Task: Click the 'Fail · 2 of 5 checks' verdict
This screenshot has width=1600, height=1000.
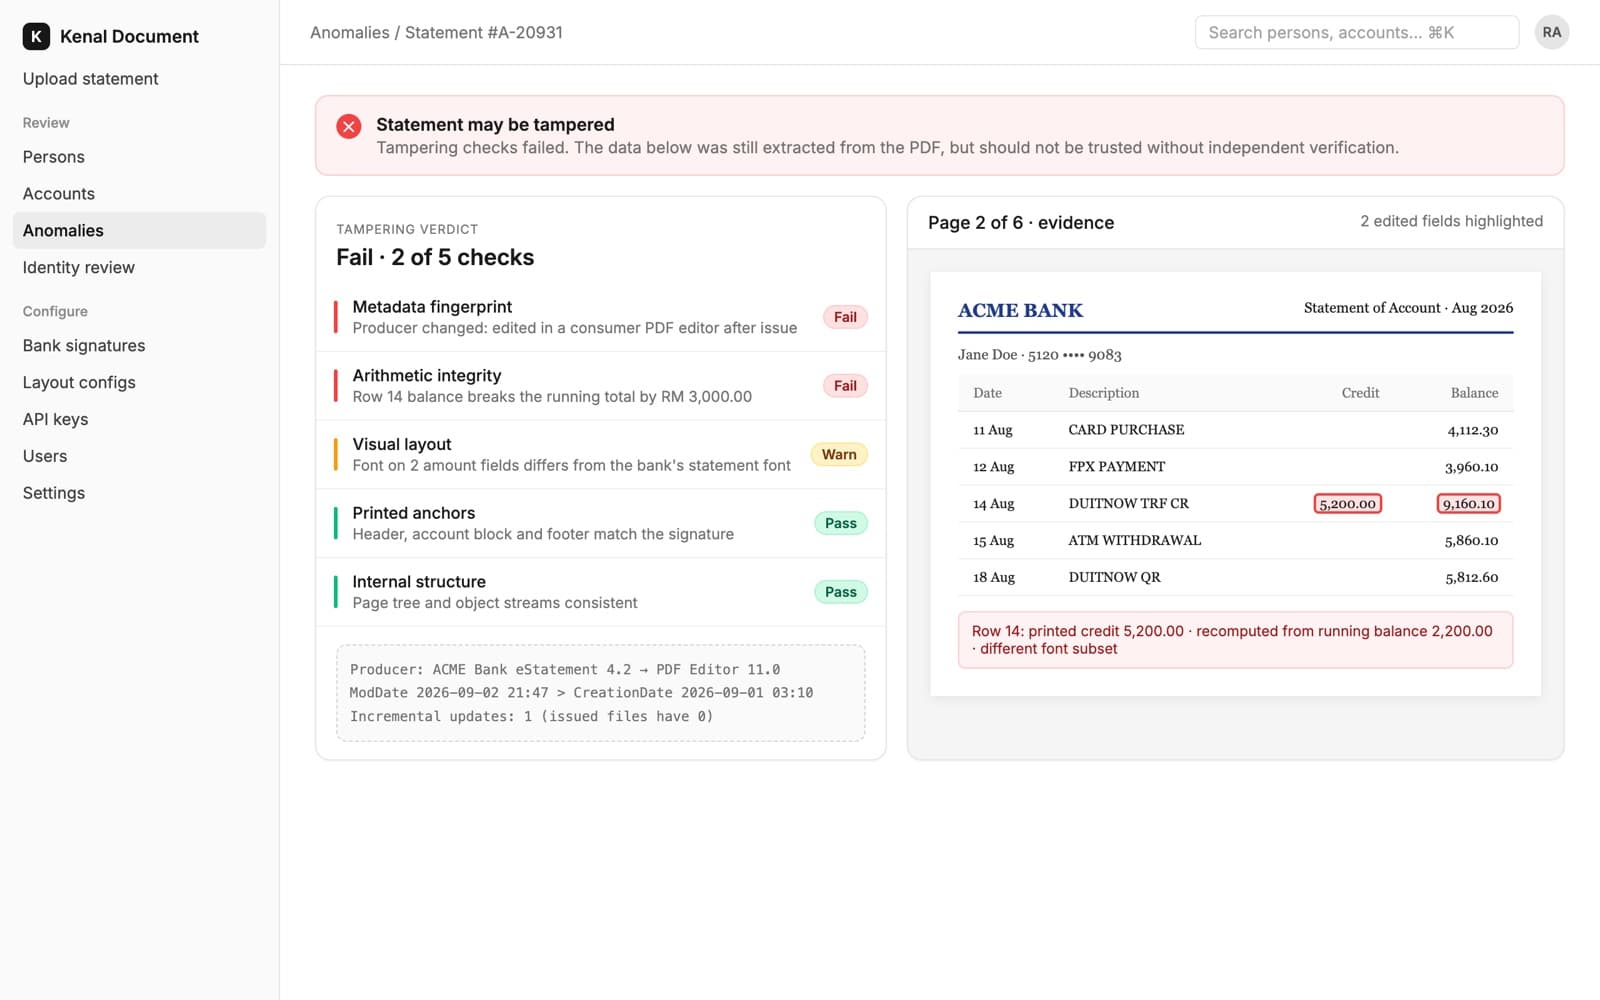Action: click(435, 258)
